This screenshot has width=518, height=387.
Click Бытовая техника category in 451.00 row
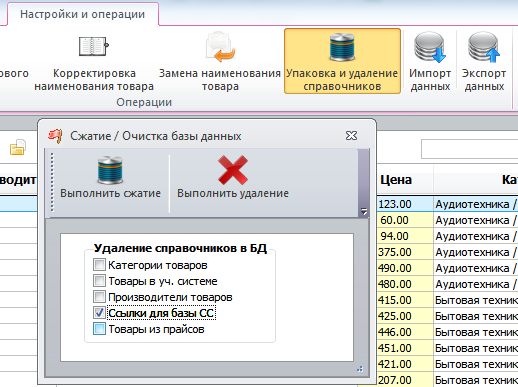point(476,348)
